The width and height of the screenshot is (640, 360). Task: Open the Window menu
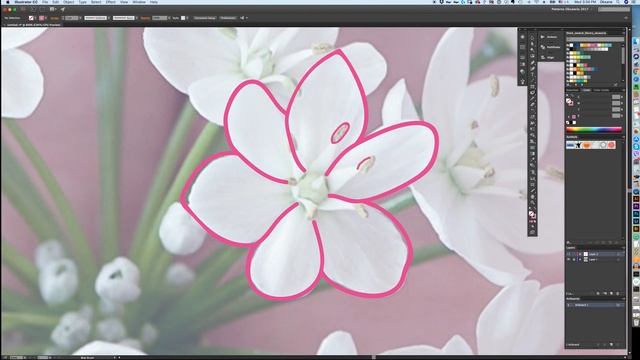[x=139, y=2]
